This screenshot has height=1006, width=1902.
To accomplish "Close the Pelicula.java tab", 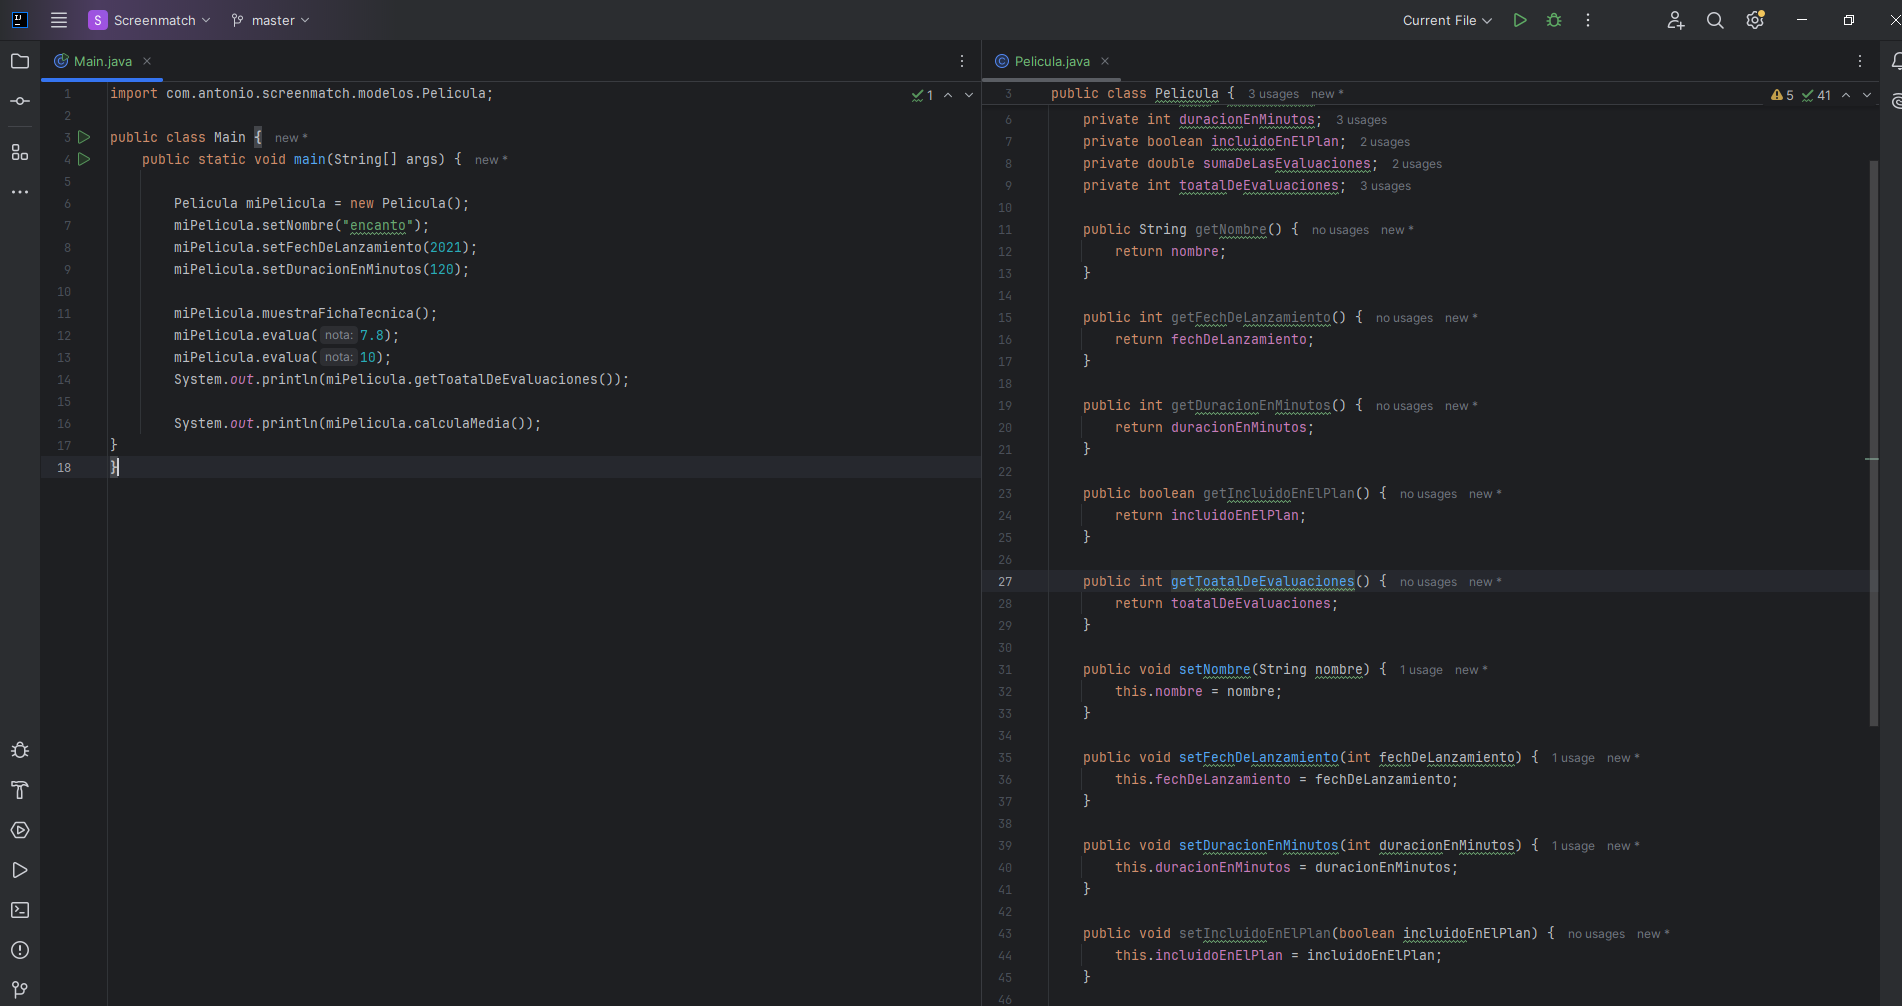I will [x=1105, y=61].
